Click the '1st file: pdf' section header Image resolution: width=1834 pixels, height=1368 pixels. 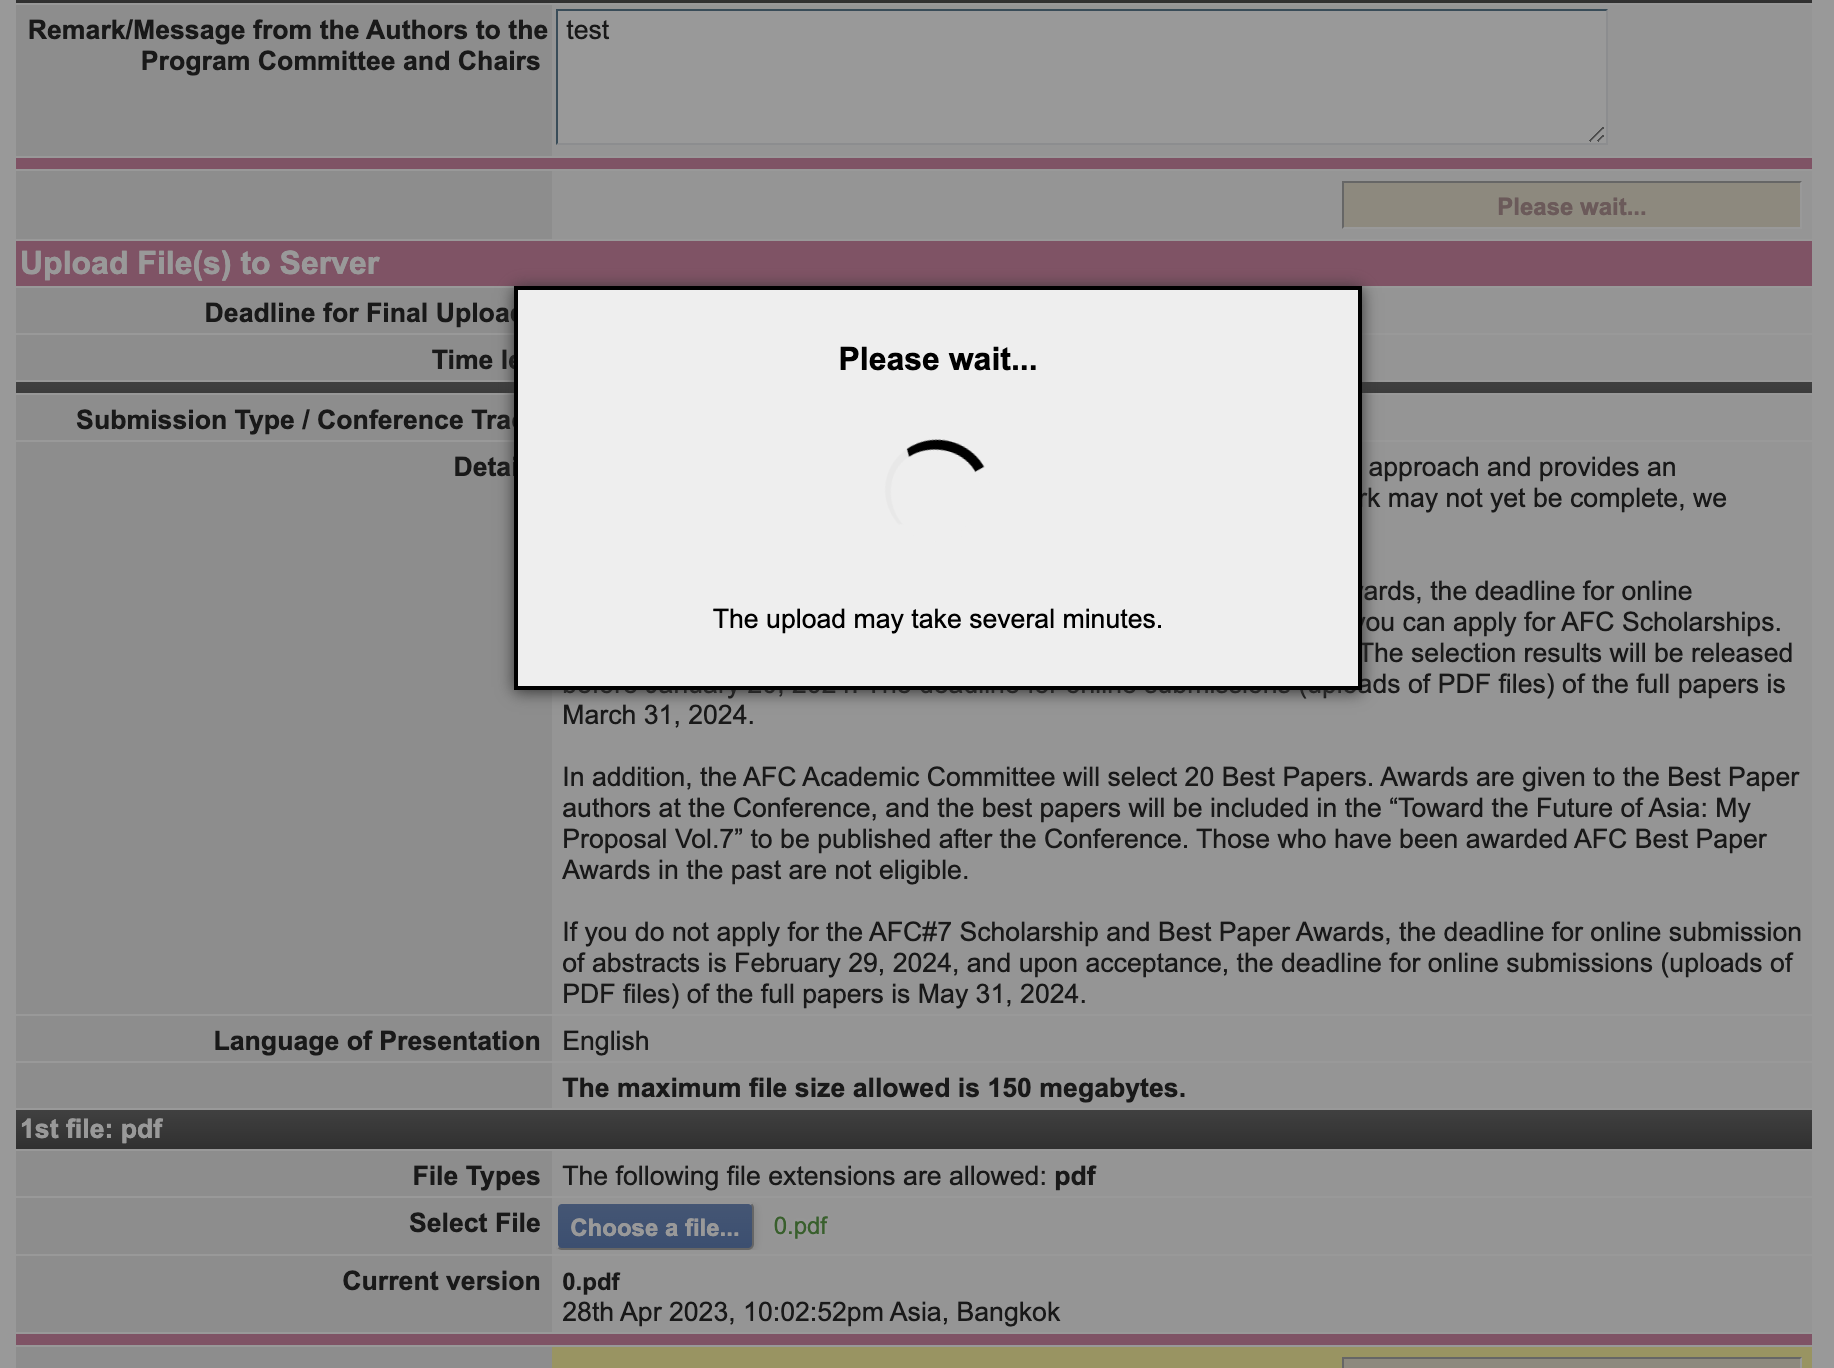click(x=914, y=1129)
